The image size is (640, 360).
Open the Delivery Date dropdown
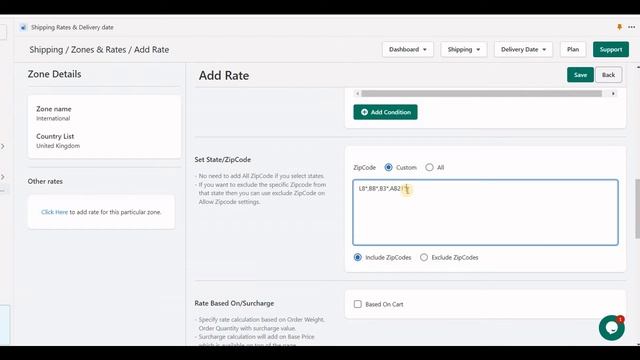pos(523,49)
